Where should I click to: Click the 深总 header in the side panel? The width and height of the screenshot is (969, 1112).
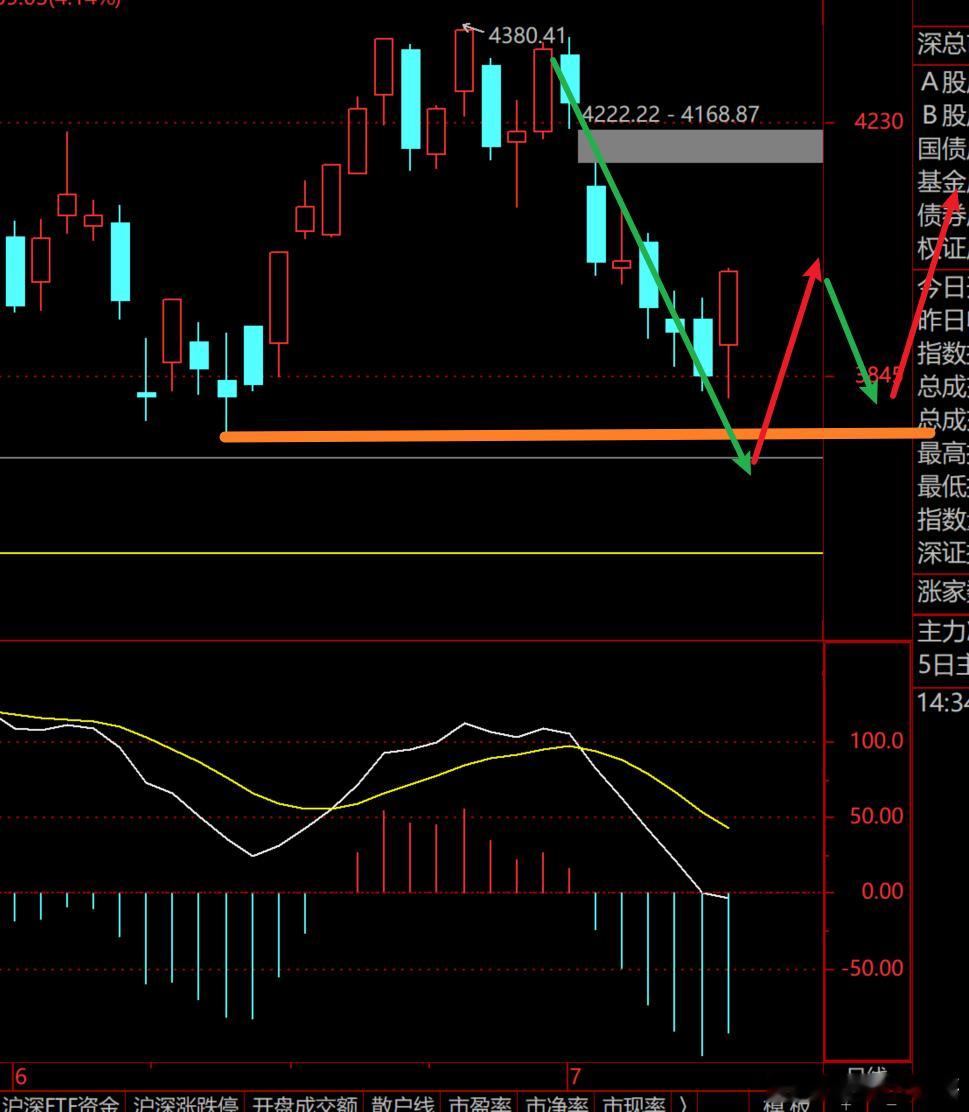pyautogui.click(x=941, y=44)
